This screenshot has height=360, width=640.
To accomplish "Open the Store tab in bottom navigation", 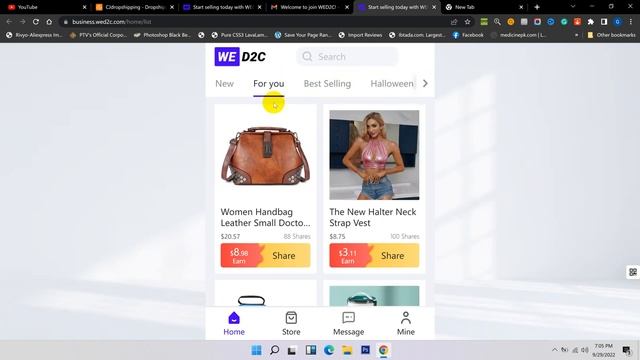I will [x=291, y=324].
